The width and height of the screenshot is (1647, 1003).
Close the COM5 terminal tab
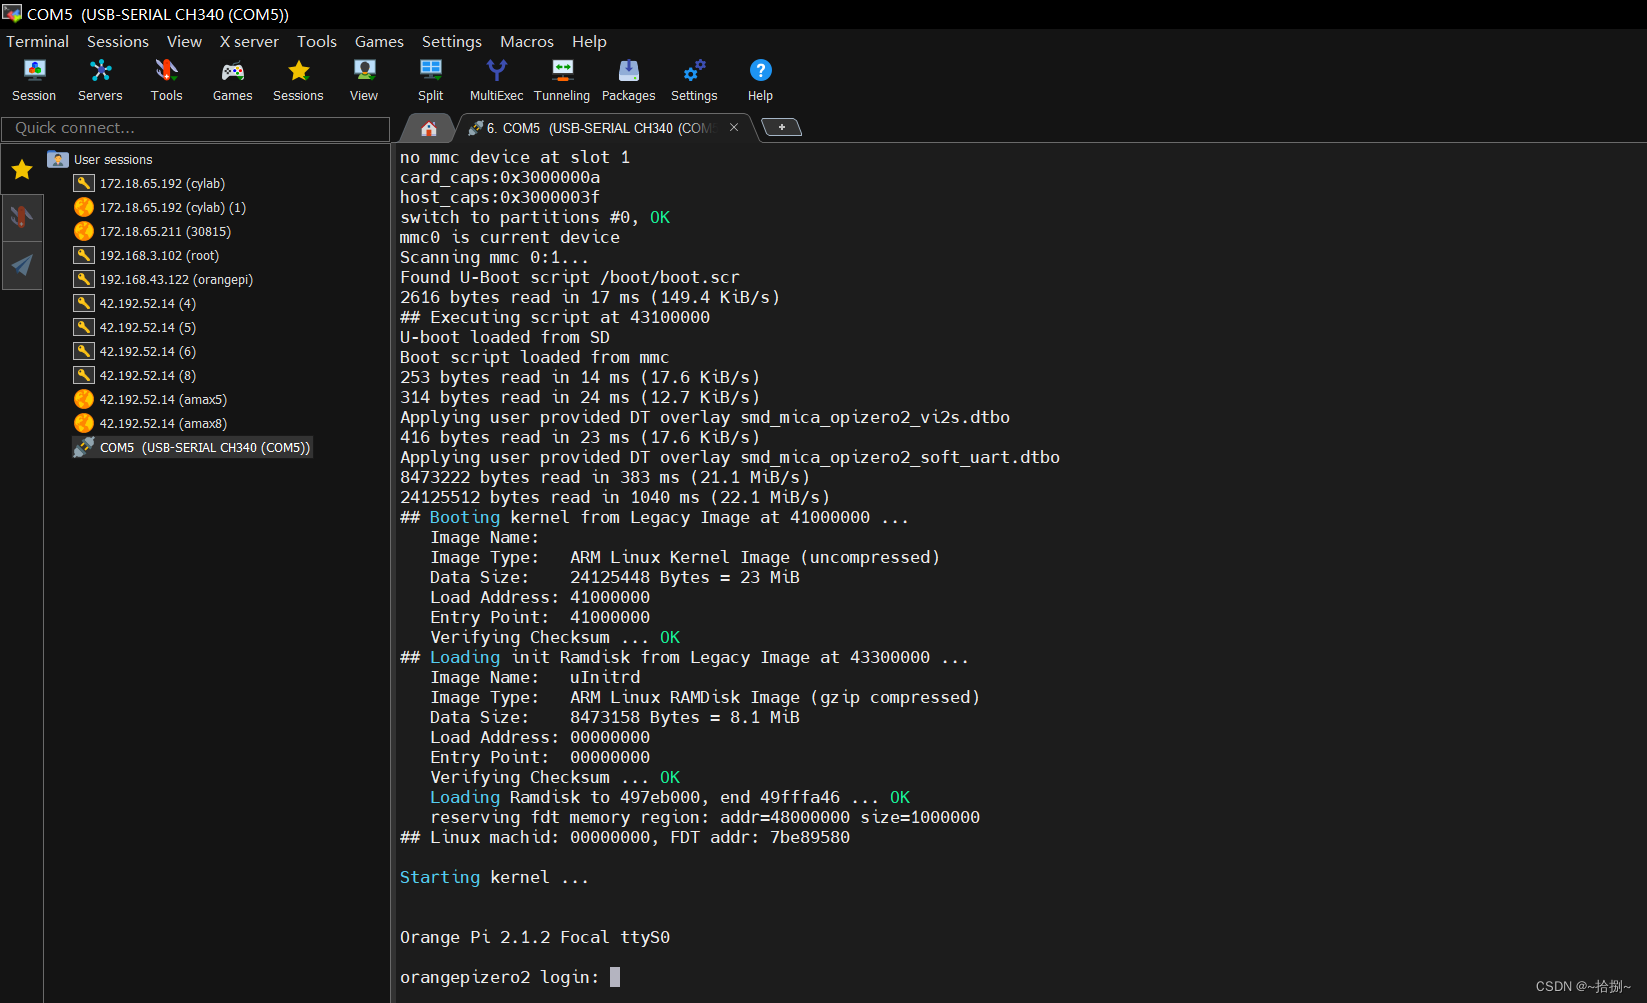coord(734,127)
